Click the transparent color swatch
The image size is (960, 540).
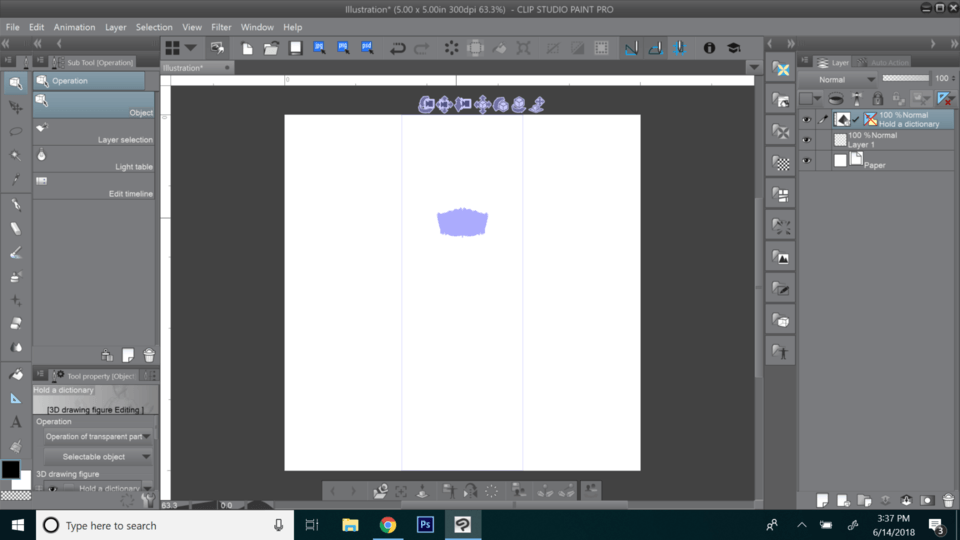pyautogui.click(x=16, y=496)
